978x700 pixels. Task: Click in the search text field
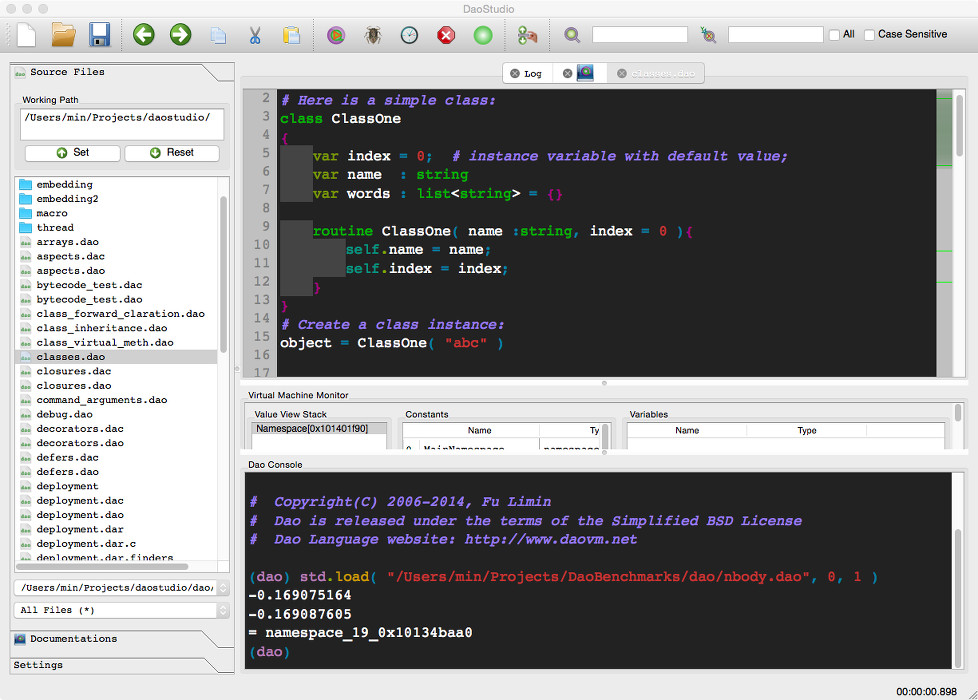coord(639,35)
